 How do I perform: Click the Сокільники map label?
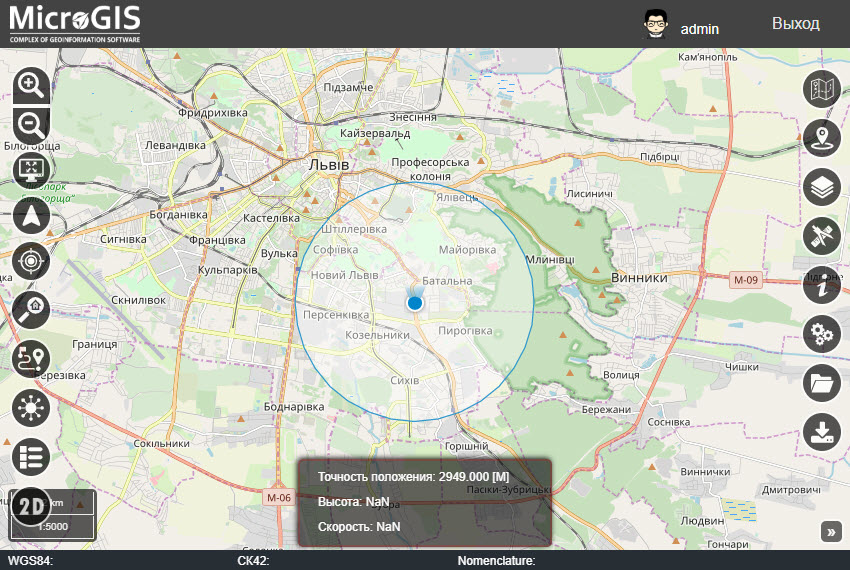[162, 443]
